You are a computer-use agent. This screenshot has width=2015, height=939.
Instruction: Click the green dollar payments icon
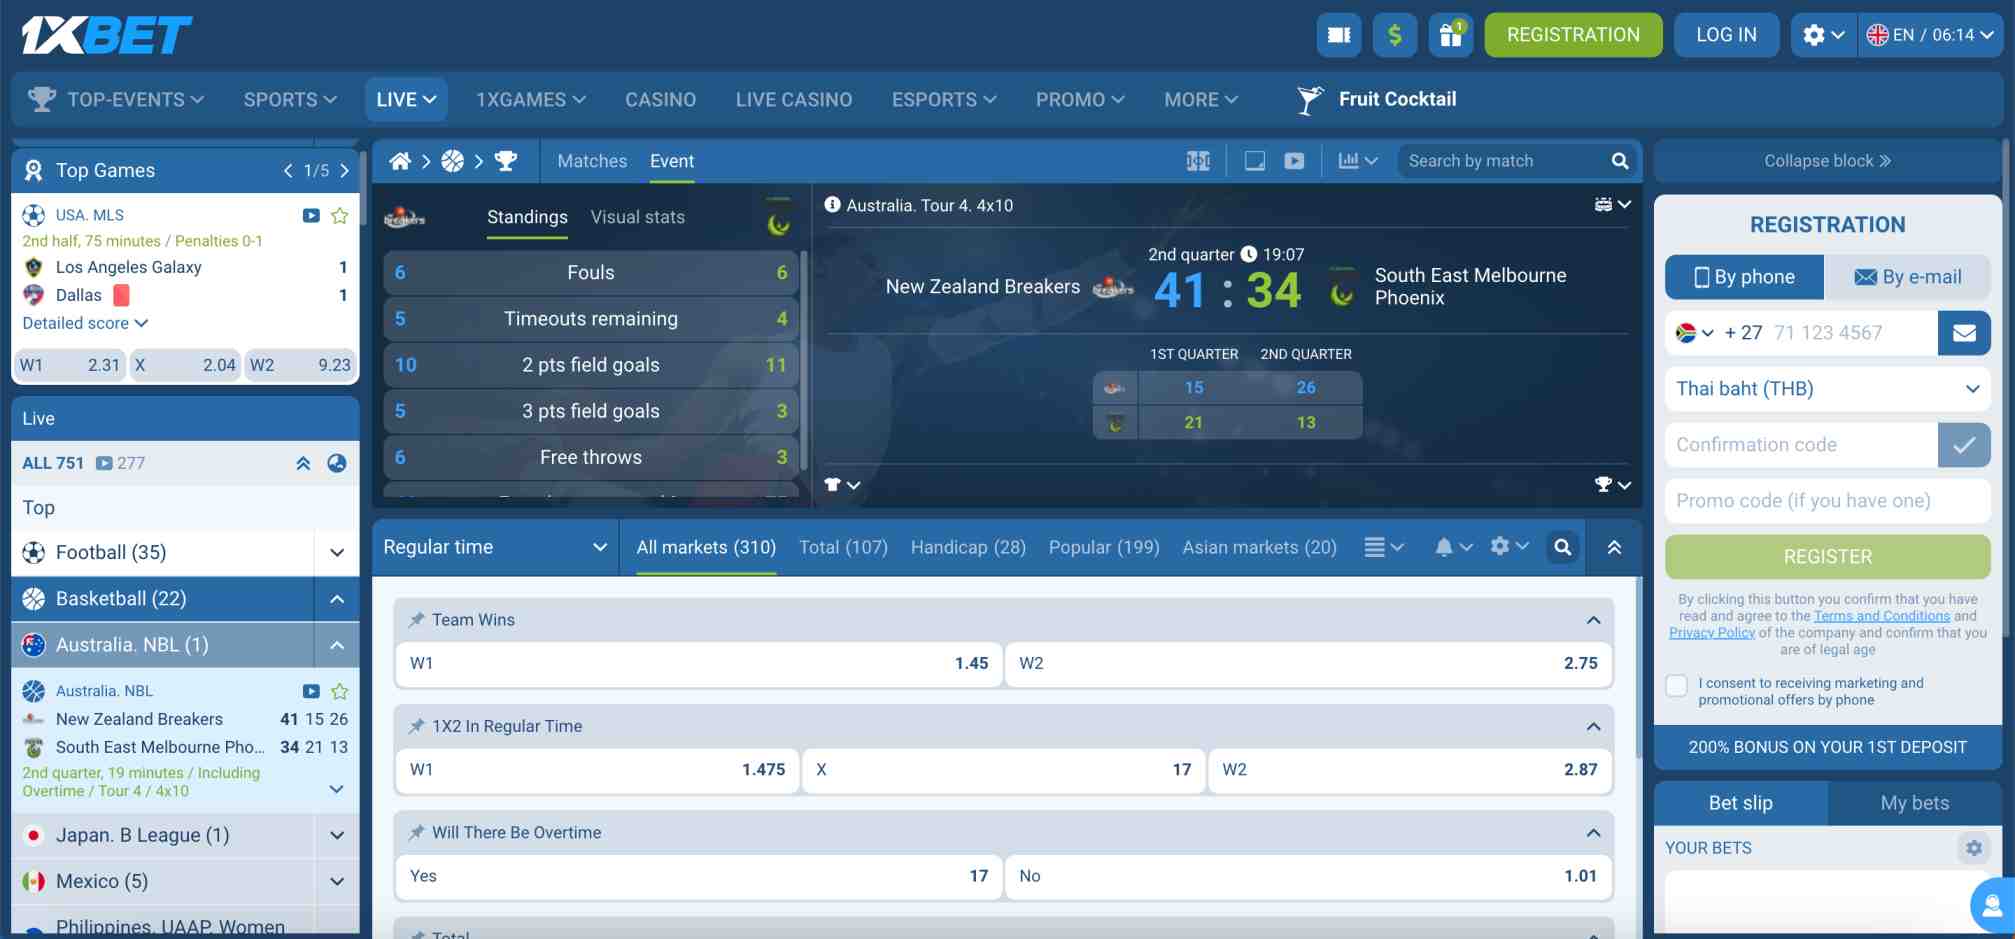1394,34
